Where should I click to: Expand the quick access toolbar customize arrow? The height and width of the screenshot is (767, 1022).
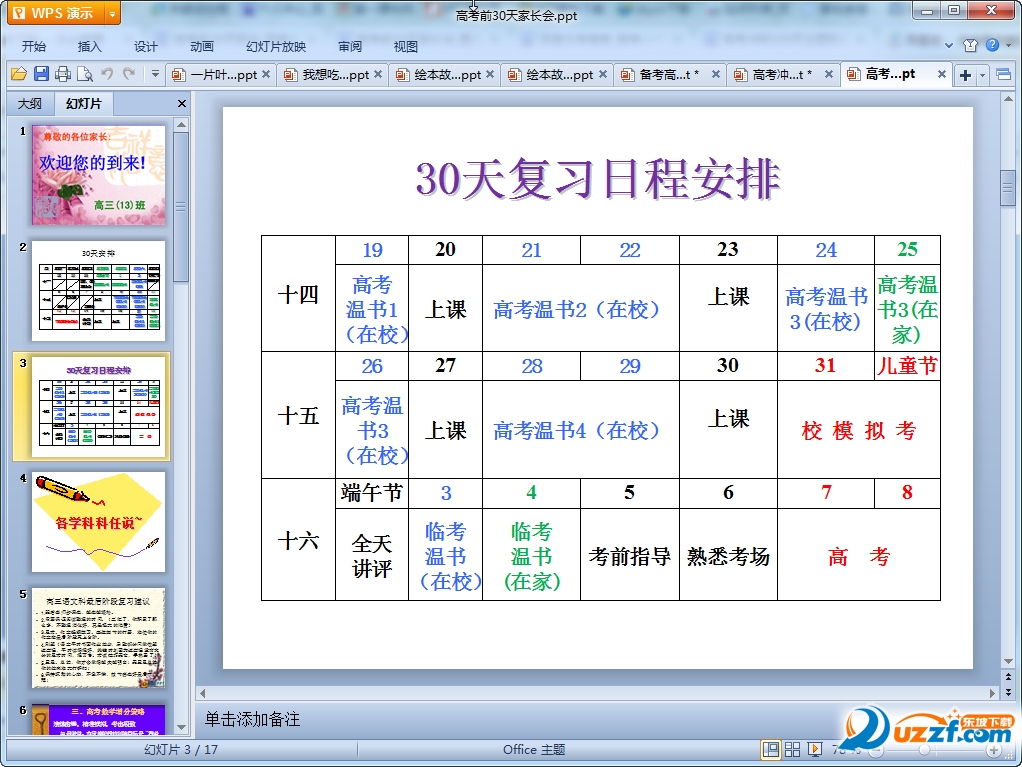(155, 74)
